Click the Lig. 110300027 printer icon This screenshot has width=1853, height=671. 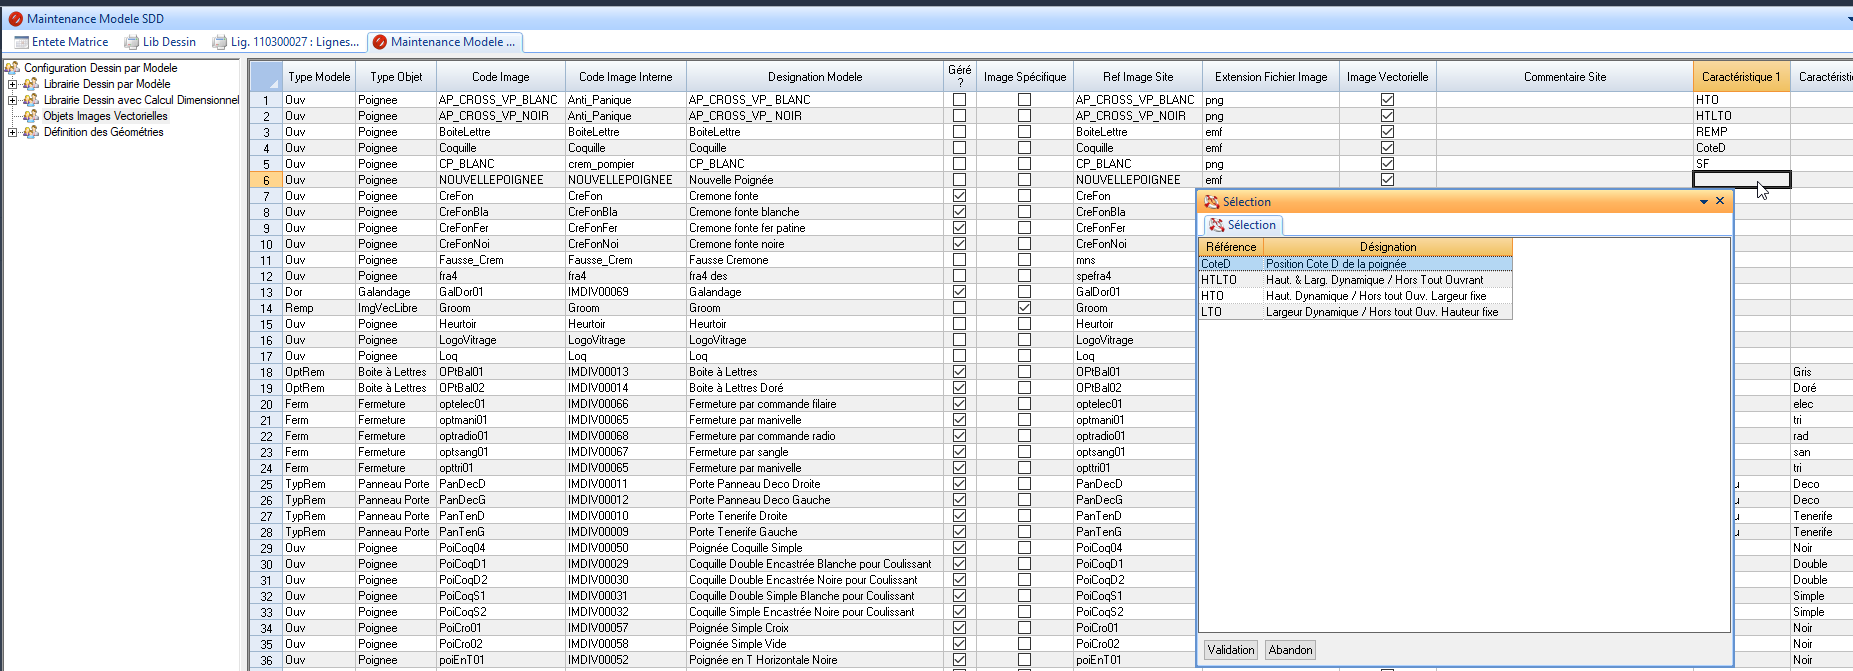click(x=219, y=42)
